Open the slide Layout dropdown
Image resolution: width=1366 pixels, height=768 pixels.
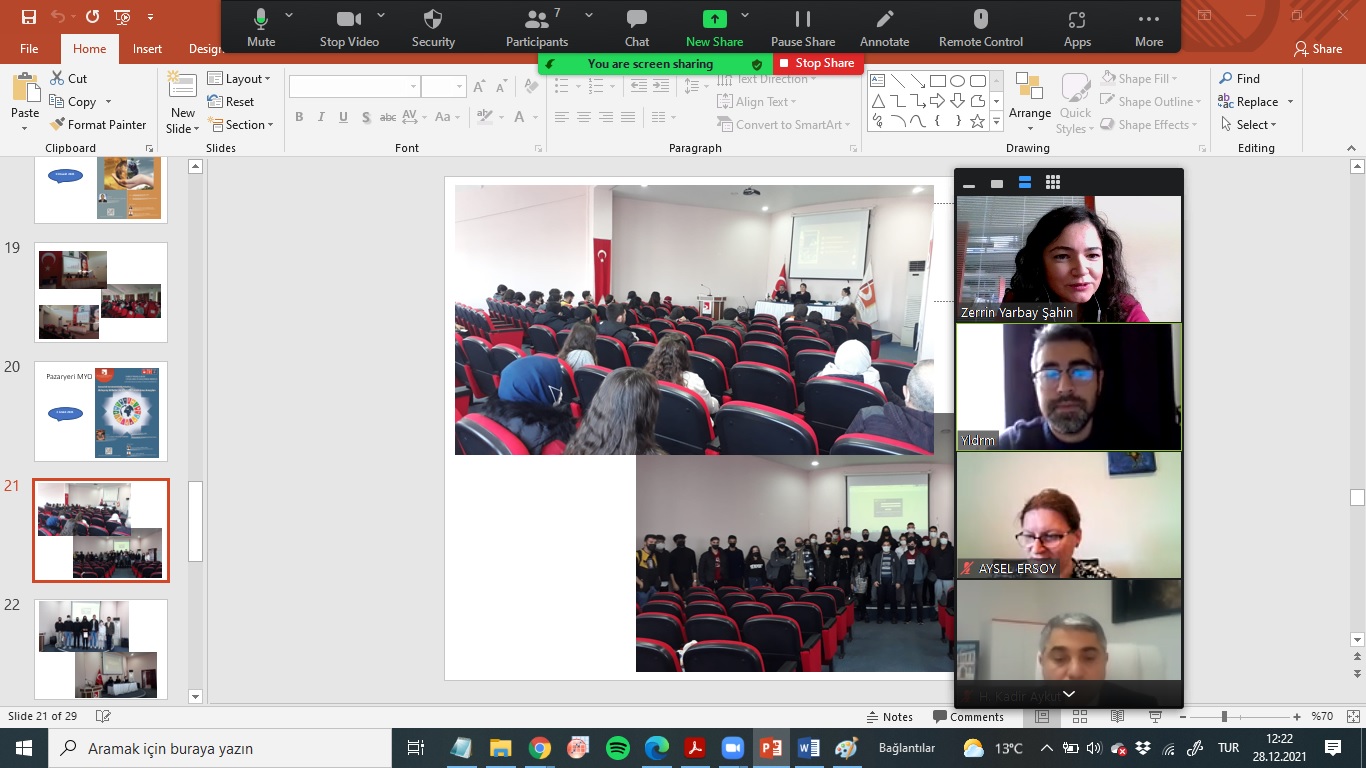pos(239,78)
